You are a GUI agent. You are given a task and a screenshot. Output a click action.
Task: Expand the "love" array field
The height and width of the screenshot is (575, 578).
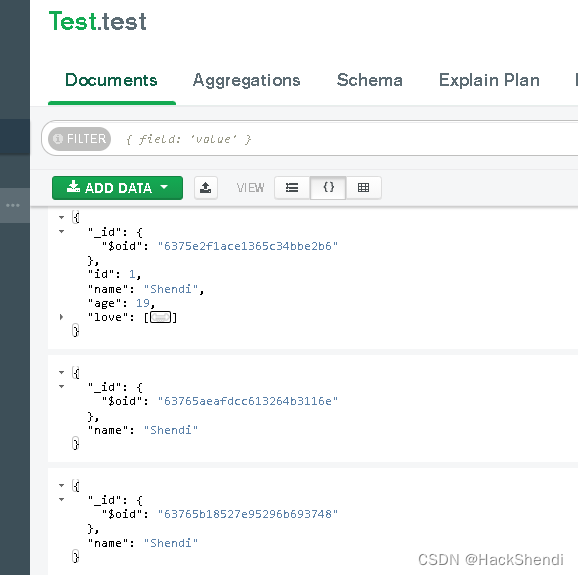(x=62, y=317)
